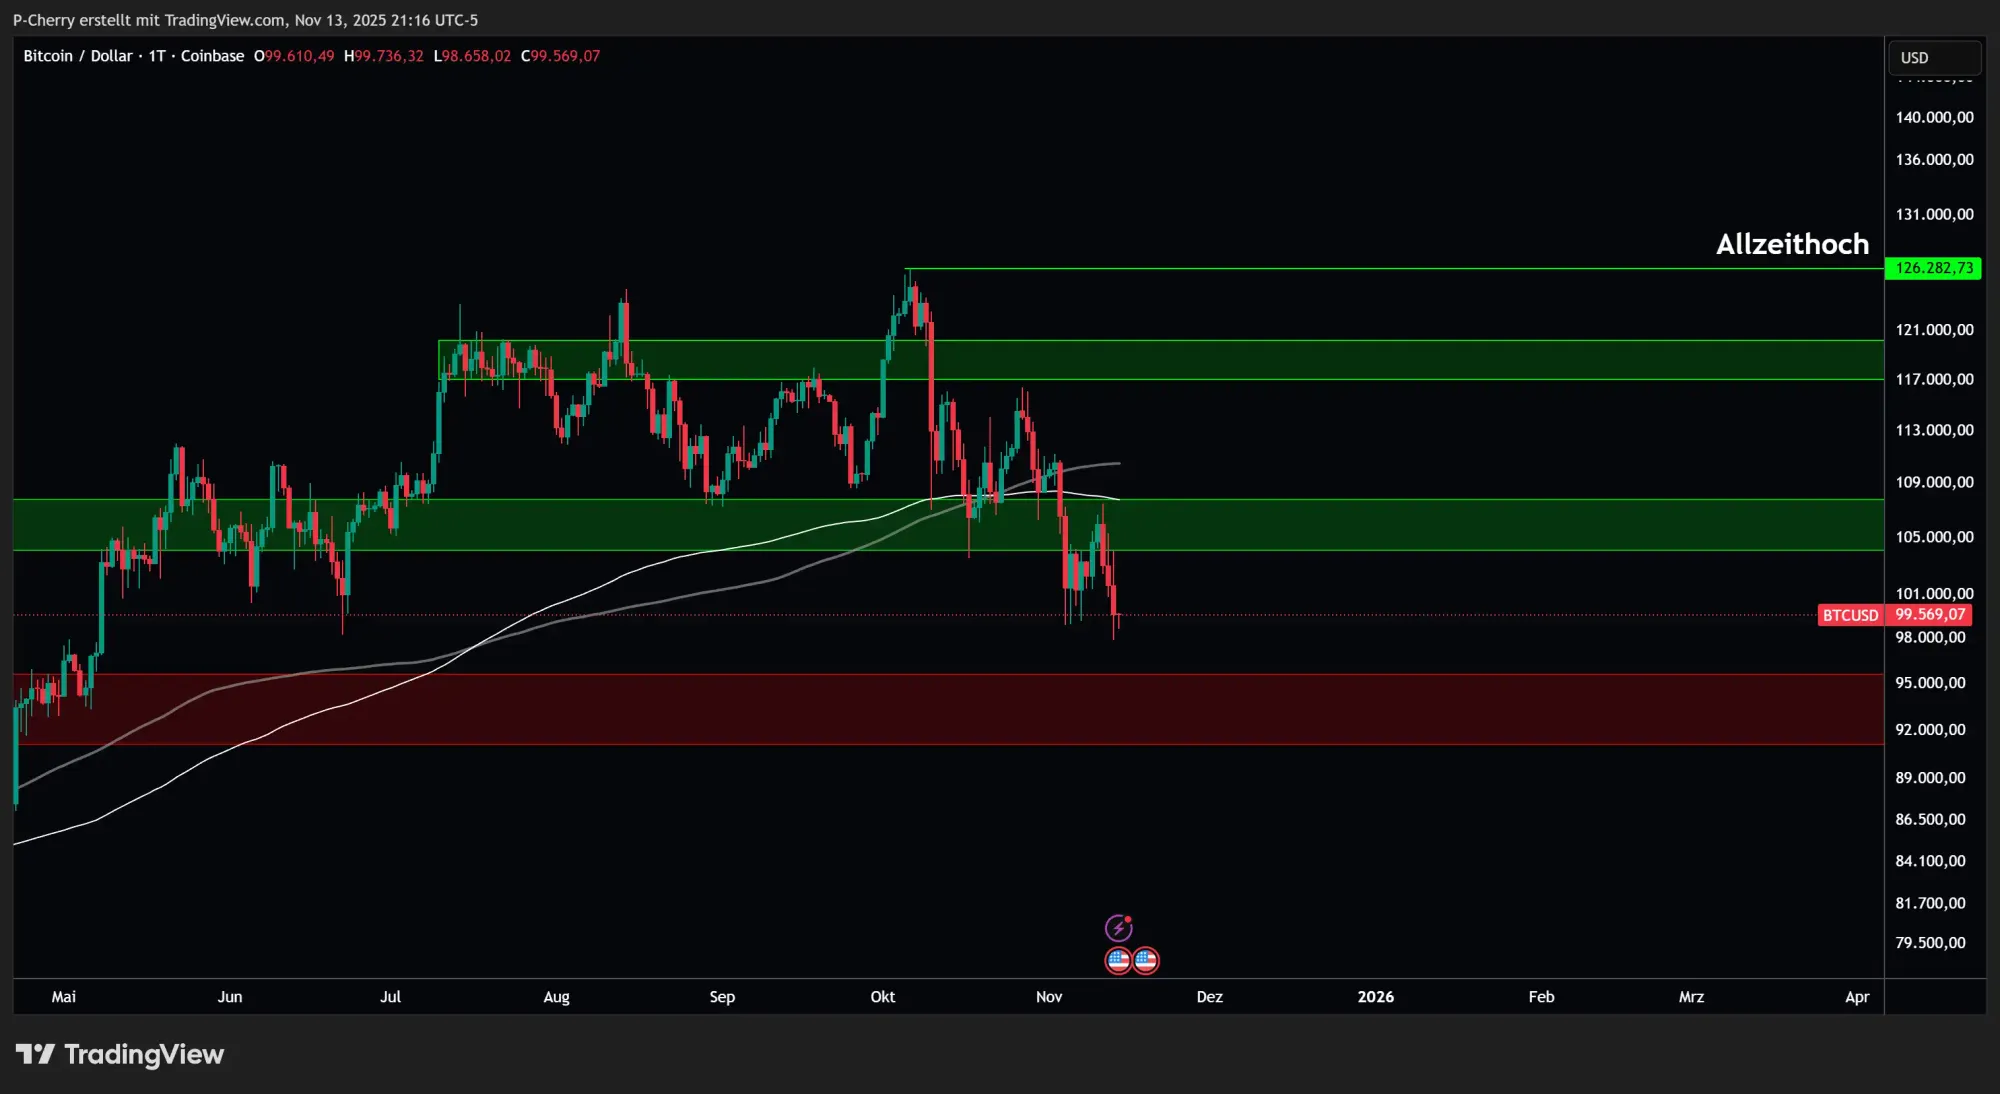Click the TradingView logo in the corner
The image size is (2000, 1094).
point(120,1054)
